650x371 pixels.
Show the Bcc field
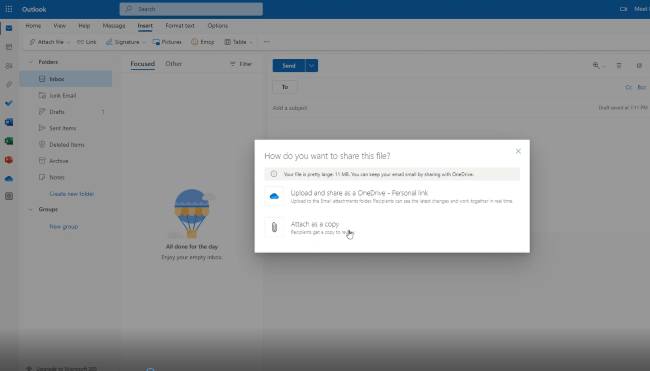pos(642,87)
